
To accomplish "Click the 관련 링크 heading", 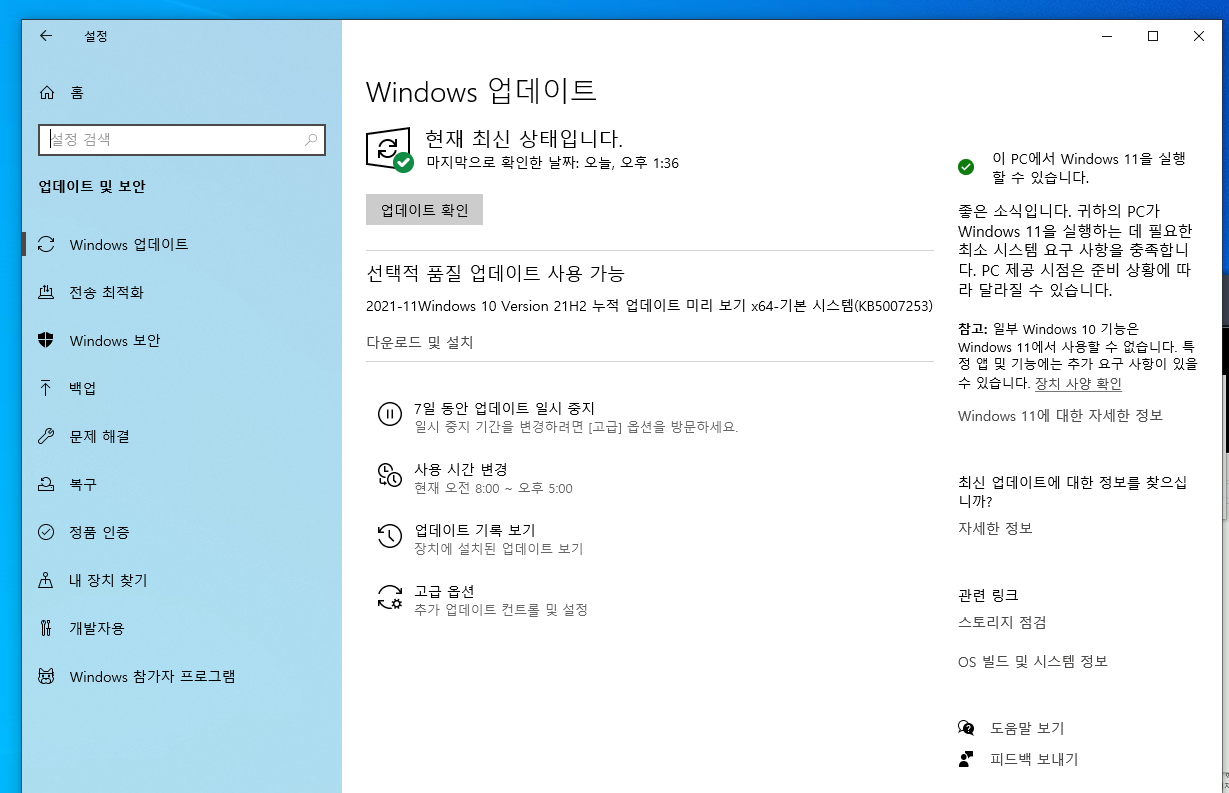I will [x=988, y=595].
